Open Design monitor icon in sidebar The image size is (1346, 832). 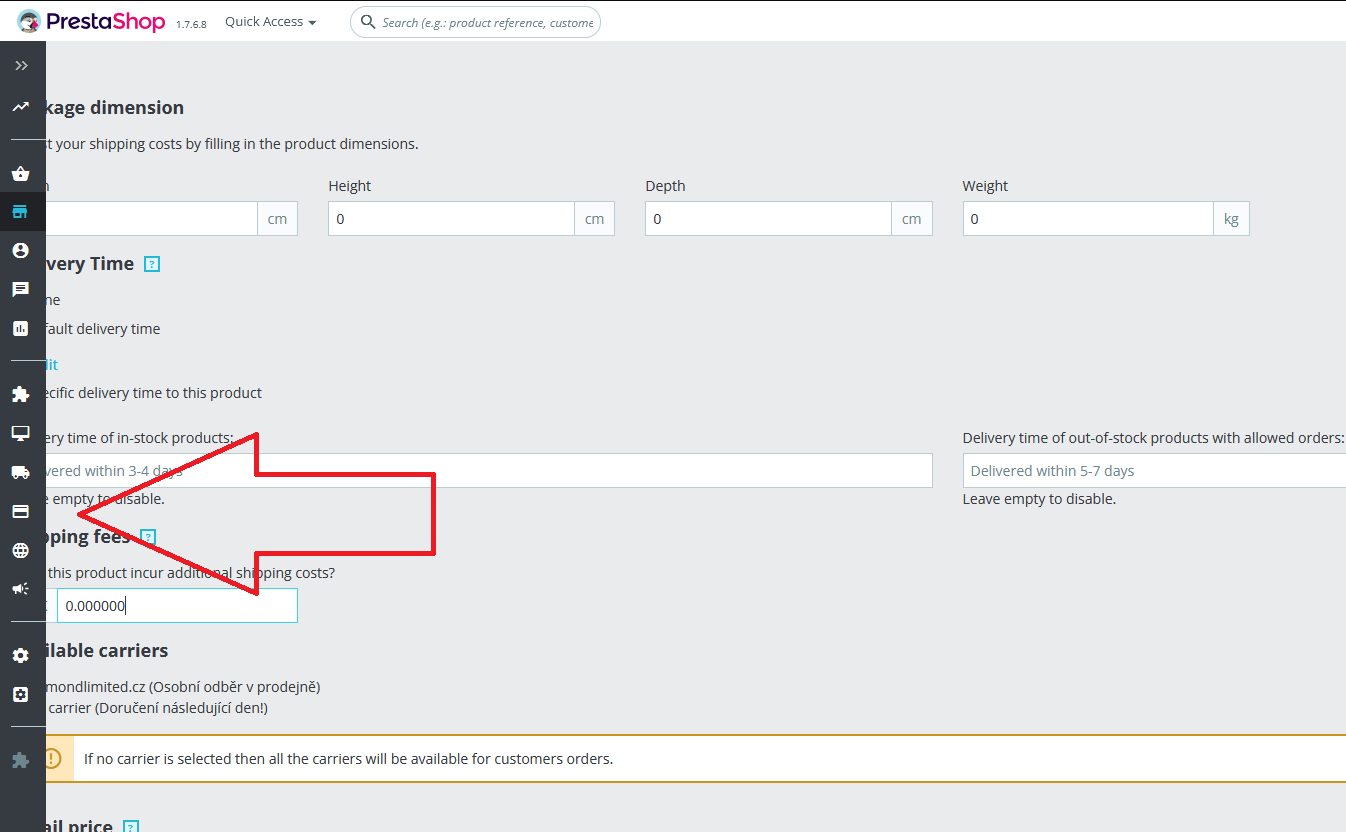pyautogui.click(x=21, y=433)
